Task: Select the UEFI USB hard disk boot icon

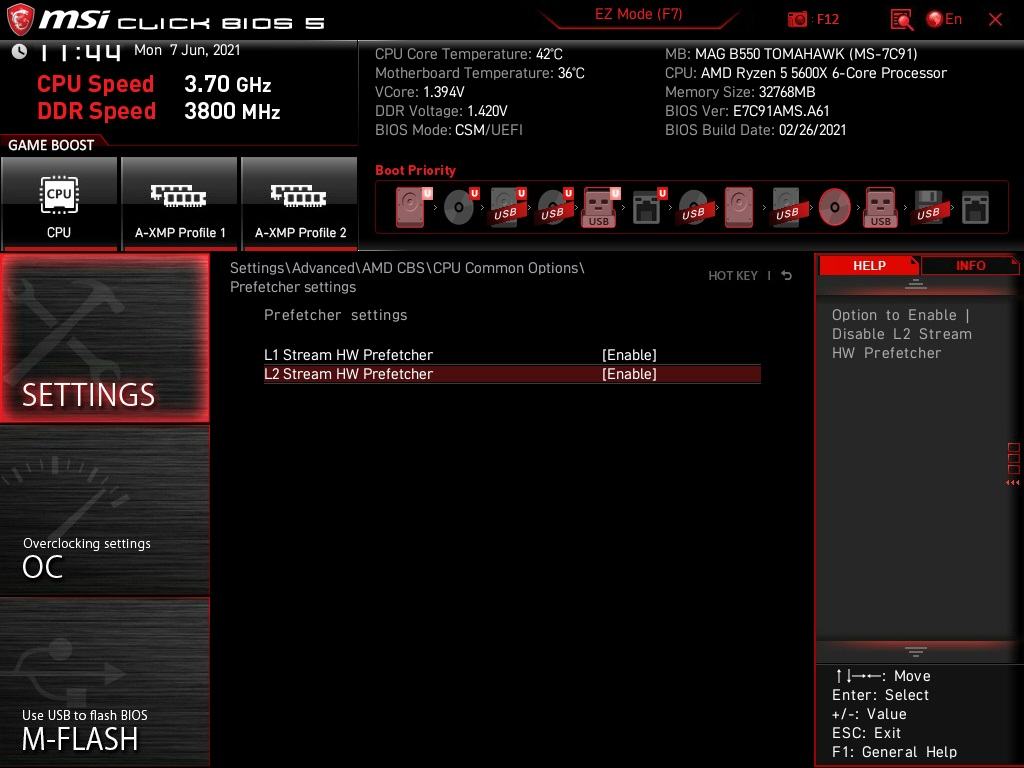Action: coord(508,207)
